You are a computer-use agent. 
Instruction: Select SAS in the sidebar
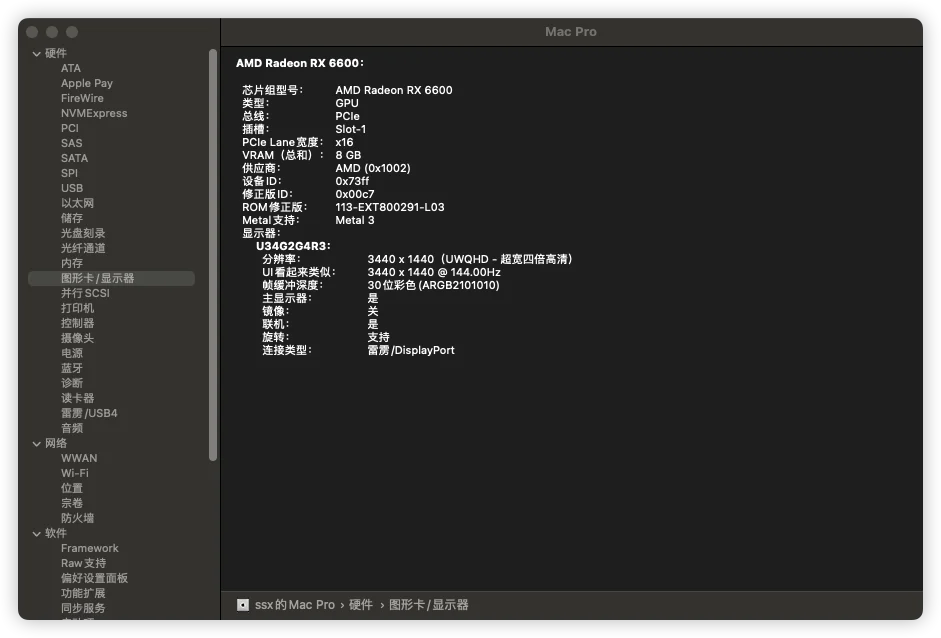(x=71, y=143)
